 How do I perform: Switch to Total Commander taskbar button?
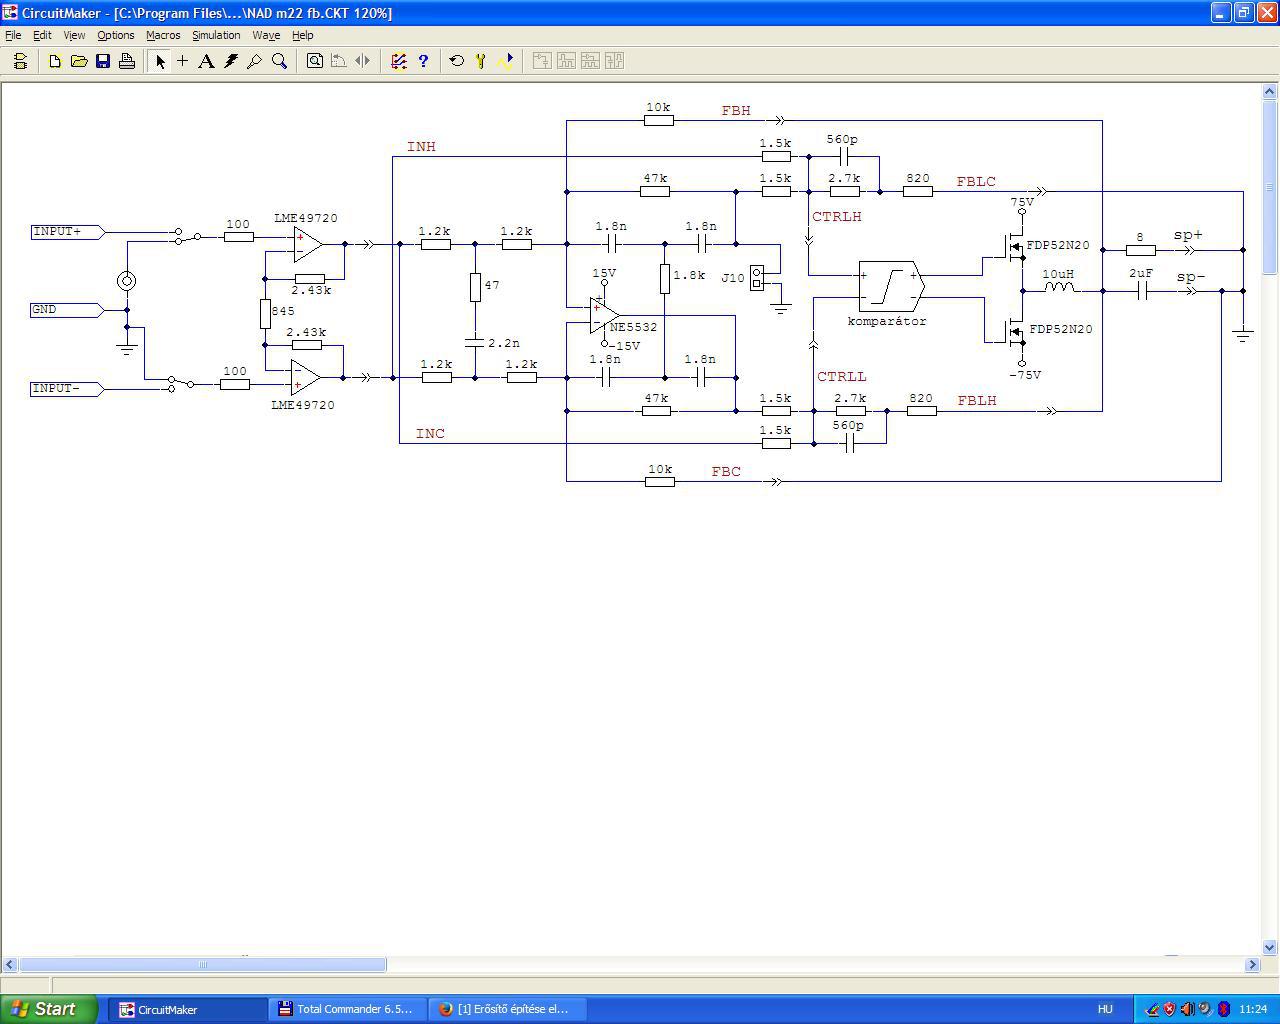(x=346, y=1009)
